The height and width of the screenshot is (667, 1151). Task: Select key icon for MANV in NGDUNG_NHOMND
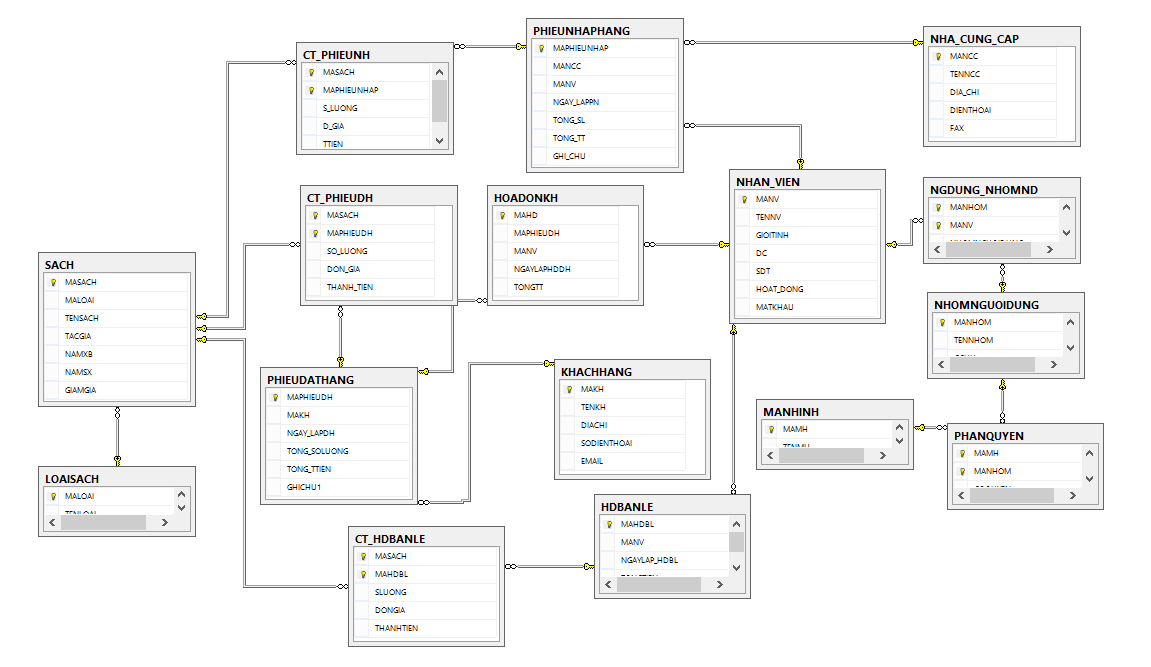pos(938,225)
